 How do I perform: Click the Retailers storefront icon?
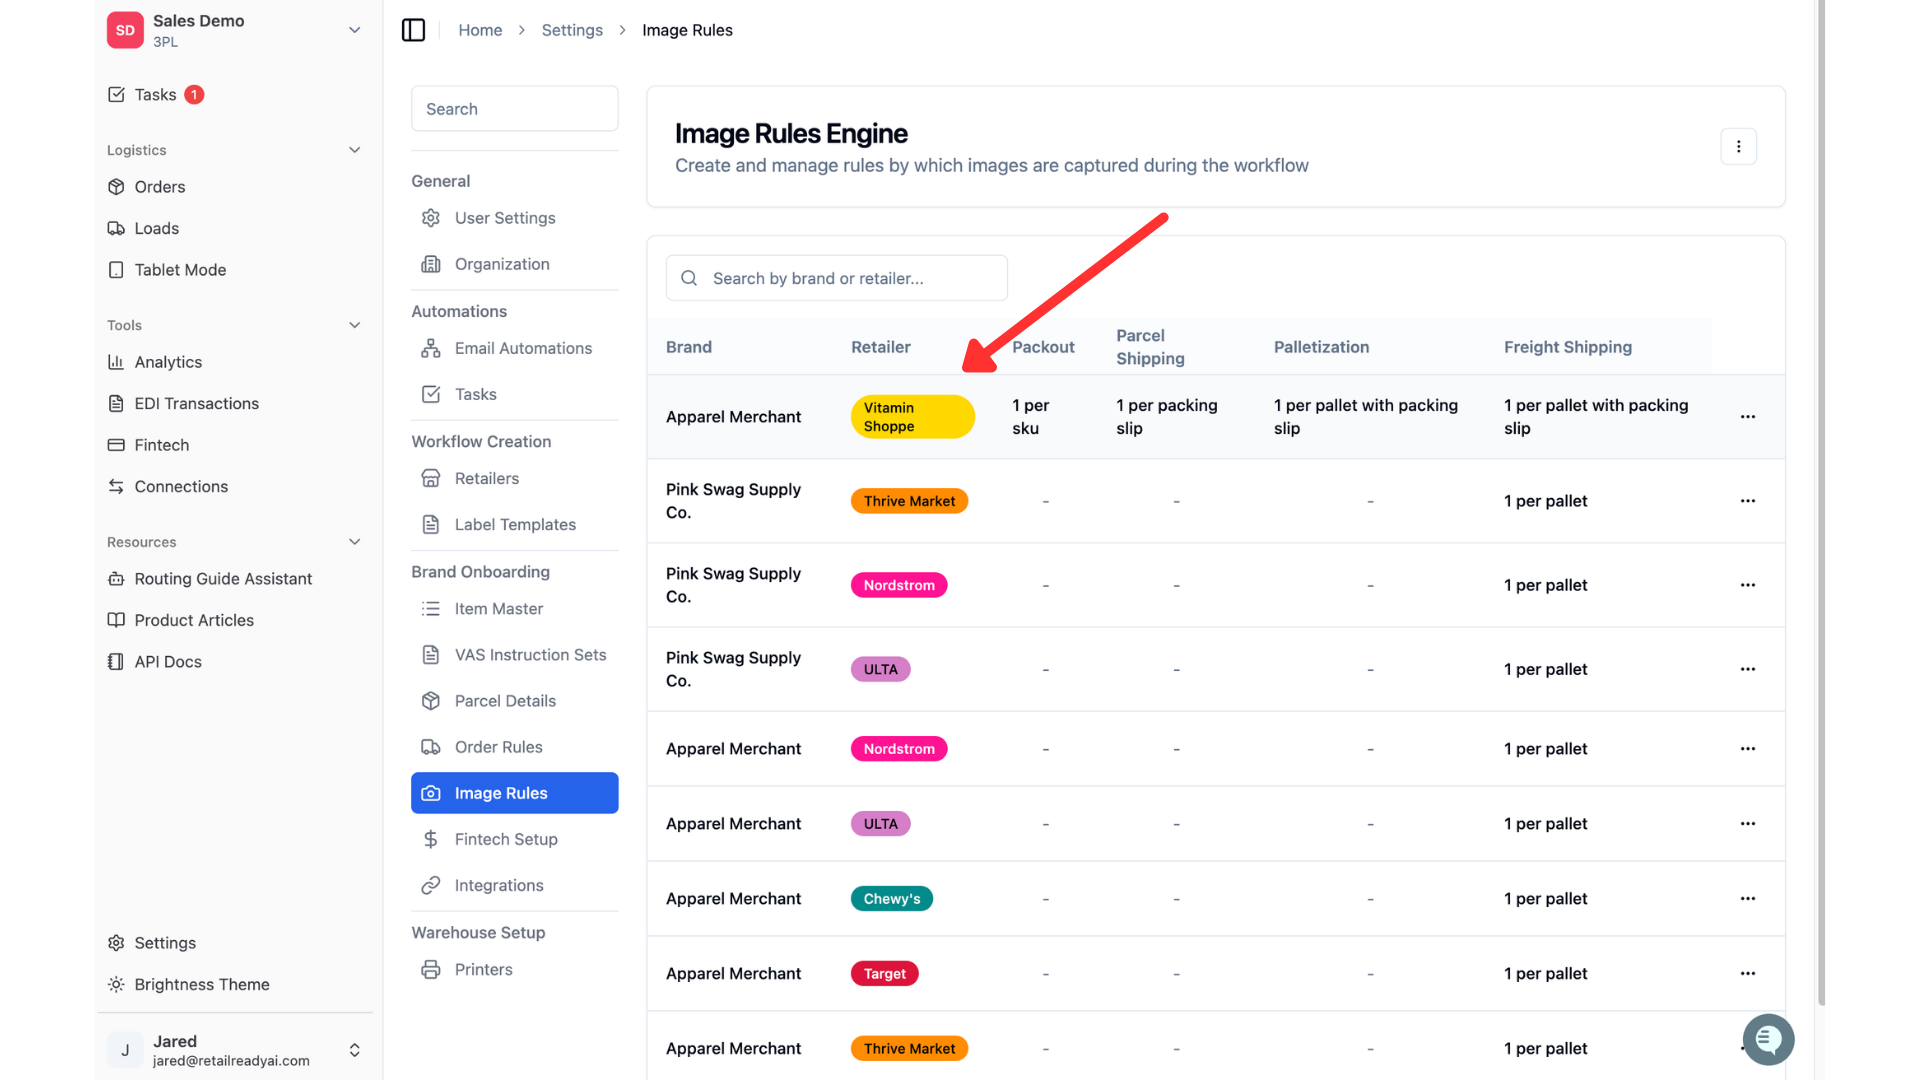pos(431,478)
